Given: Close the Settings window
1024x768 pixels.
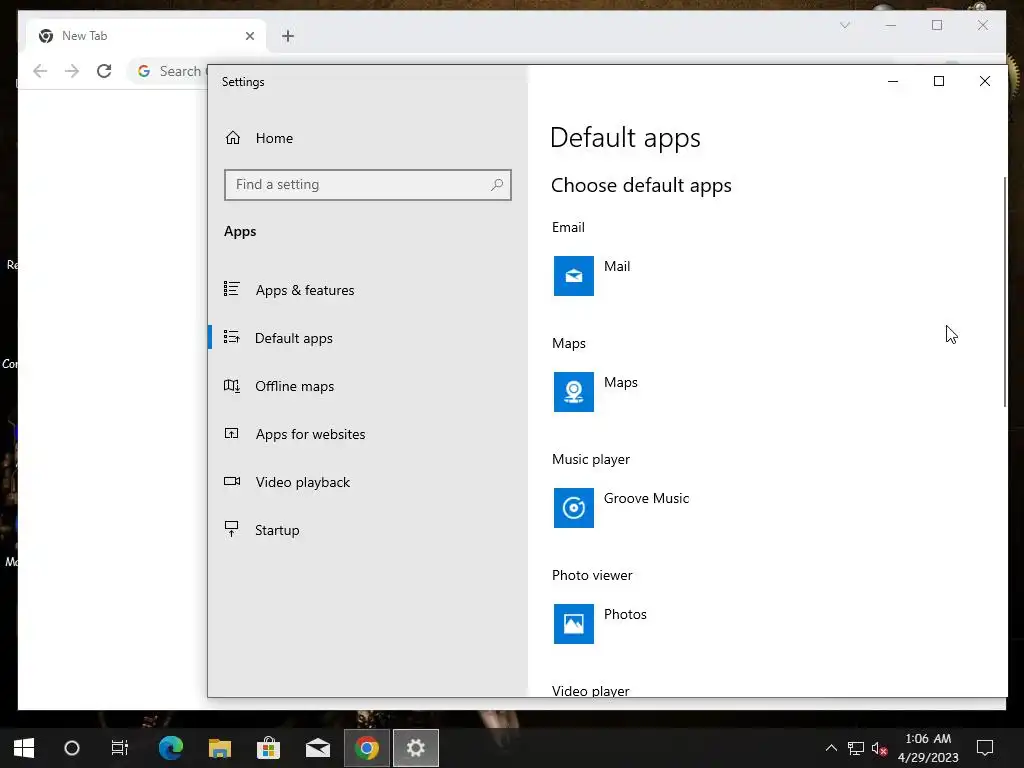Looking at the screenshot, I should point(985,81).
